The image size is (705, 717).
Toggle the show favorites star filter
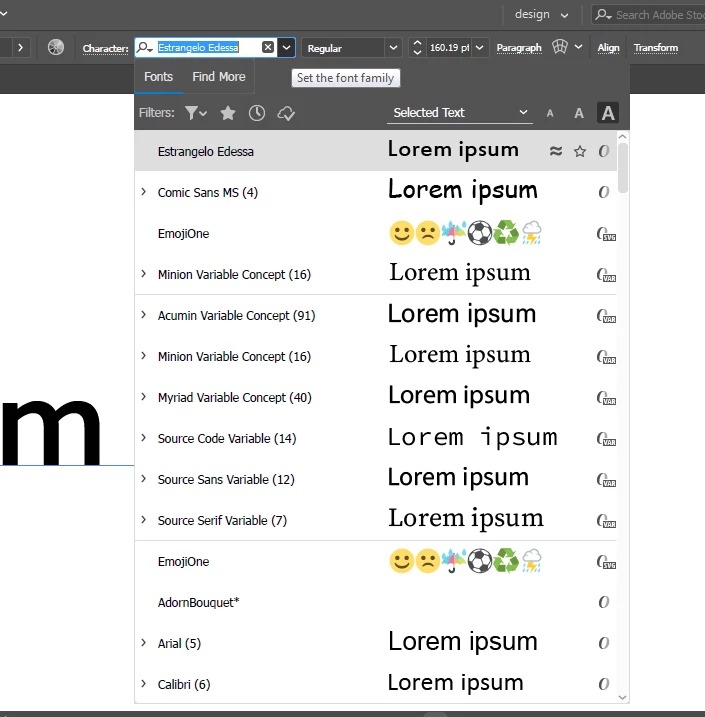pos(228,112)
